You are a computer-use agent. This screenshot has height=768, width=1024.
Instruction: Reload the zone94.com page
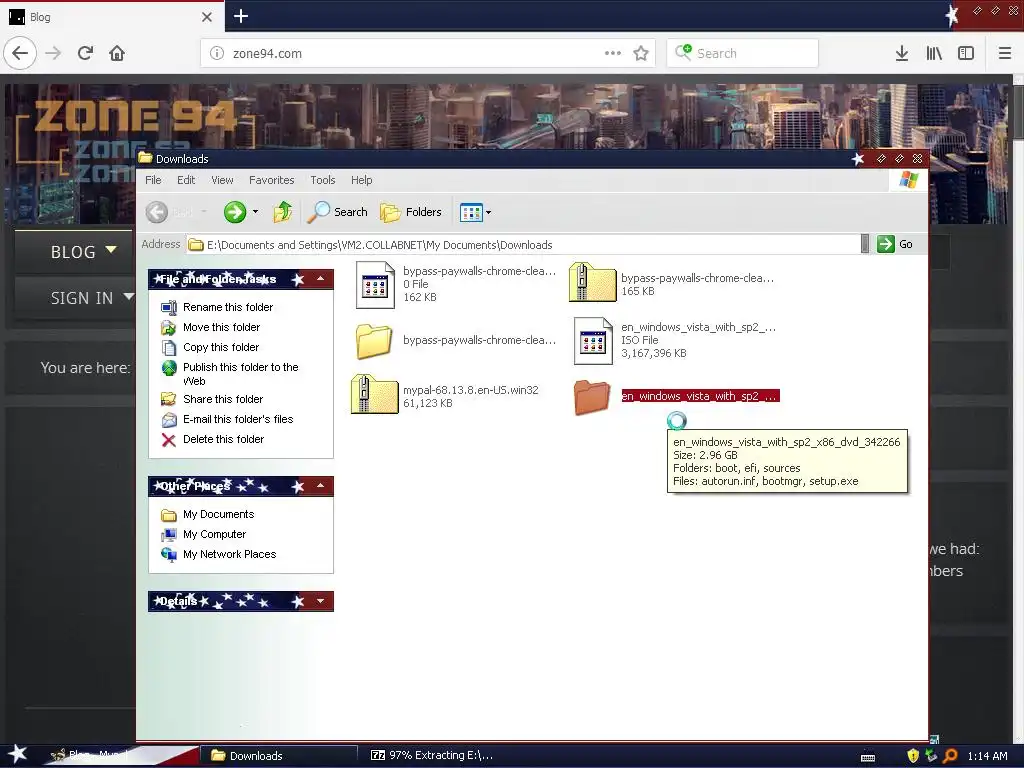click(85, 53)
